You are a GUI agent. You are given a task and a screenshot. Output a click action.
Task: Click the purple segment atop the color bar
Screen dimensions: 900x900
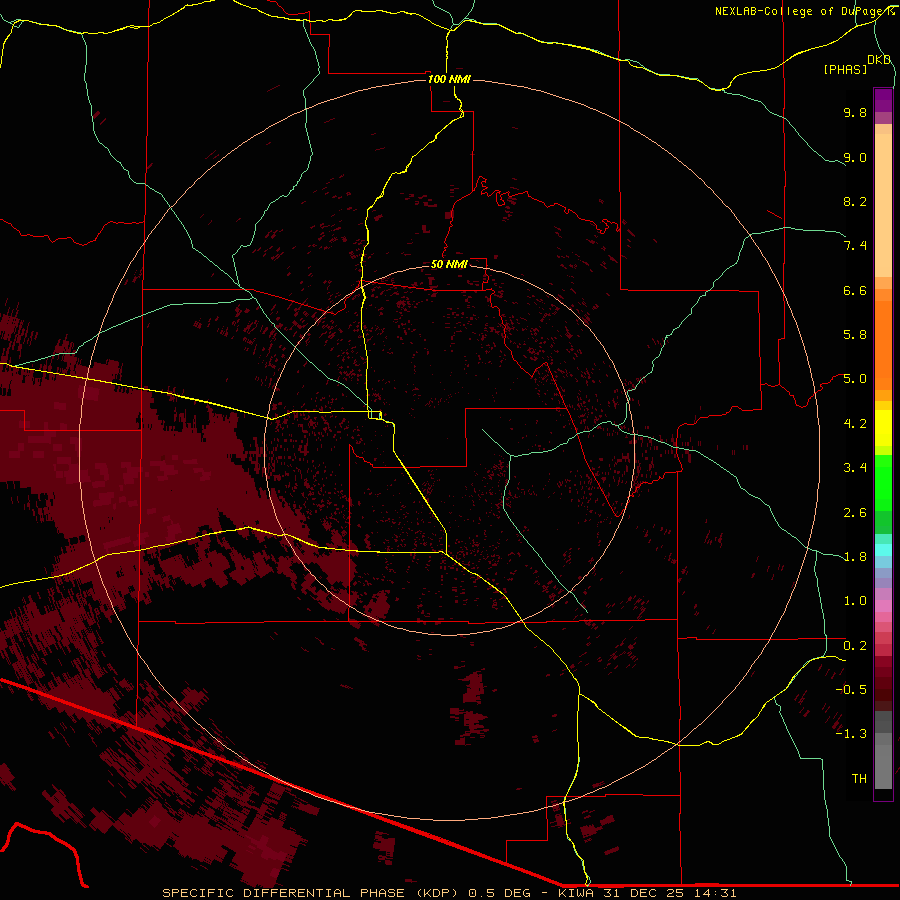pos(883,100)
